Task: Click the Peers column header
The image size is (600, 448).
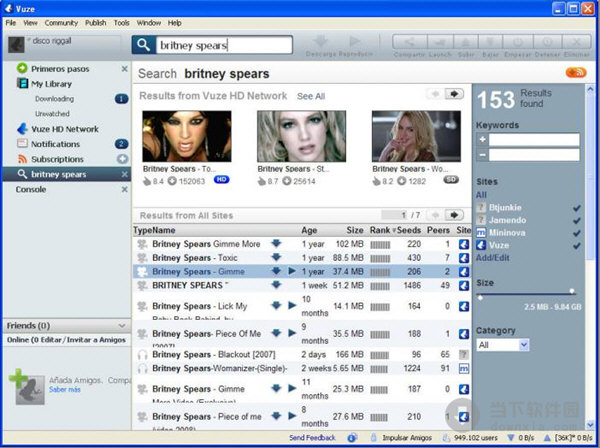Action: [438, 230]
